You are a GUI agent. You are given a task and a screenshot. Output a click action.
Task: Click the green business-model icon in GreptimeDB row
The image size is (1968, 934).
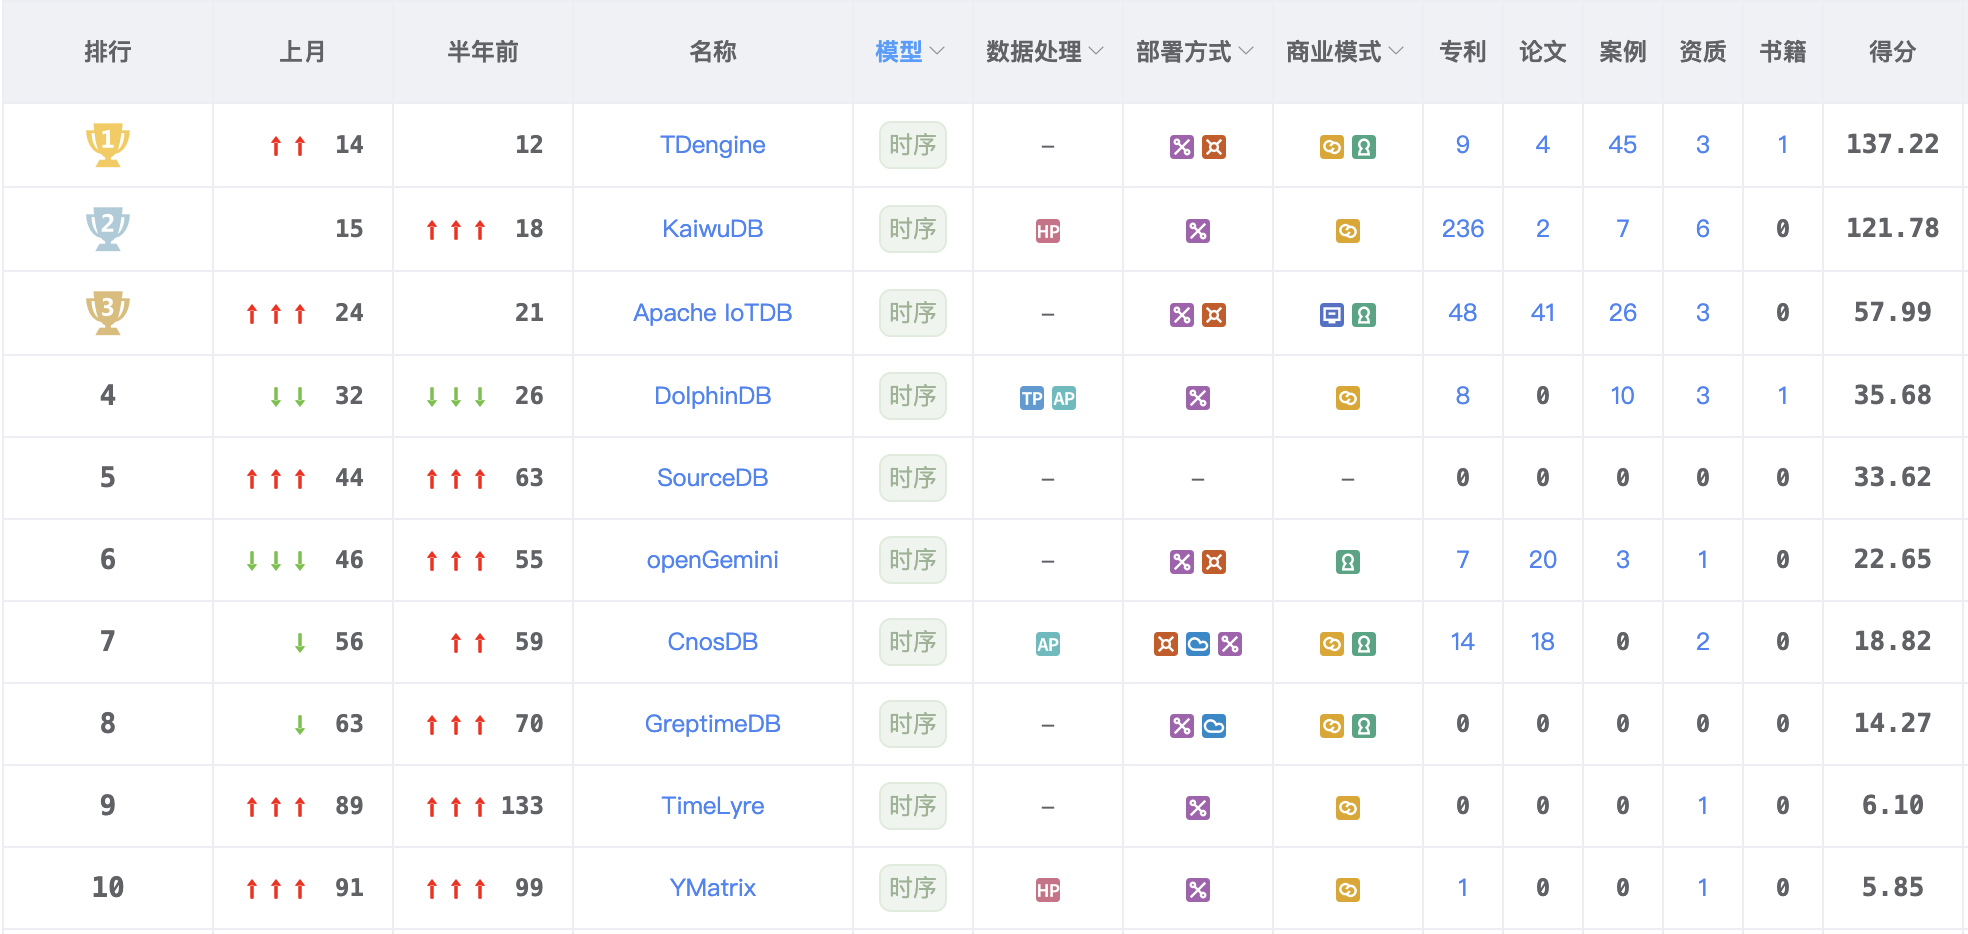pyautogui.click(x=1364, y=726)
